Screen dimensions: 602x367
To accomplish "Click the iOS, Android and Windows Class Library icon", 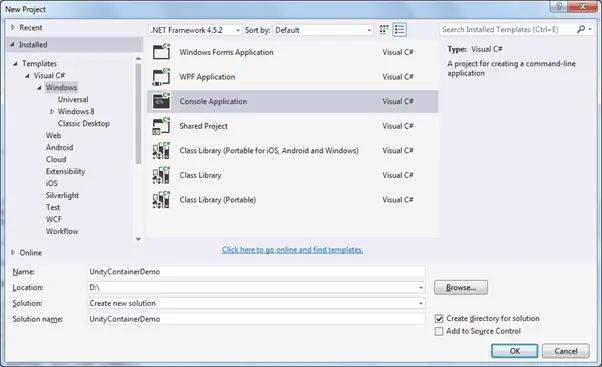I will [x=161, y=150].
